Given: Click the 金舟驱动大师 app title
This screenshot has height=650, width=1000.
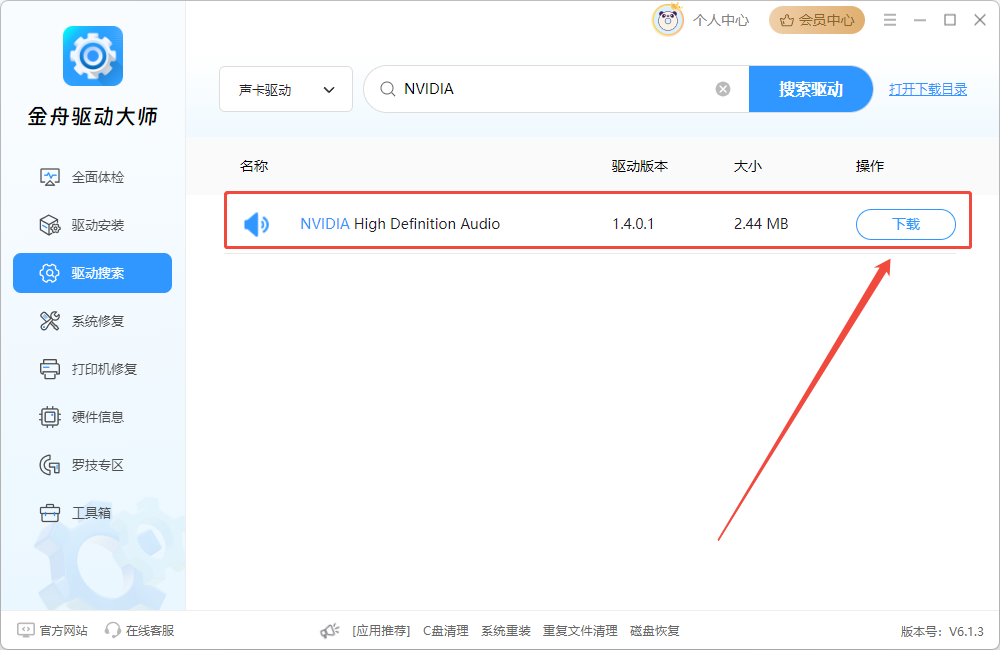Looking at the screenshot, I should pyautogui.click(x=93, y=117).
